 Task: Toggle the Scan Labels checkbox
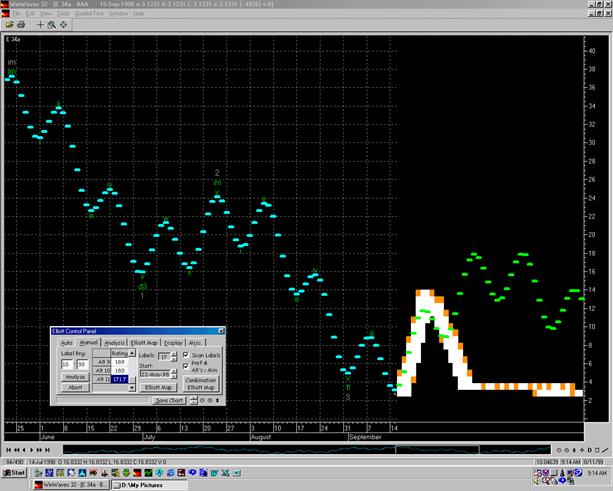185,355
